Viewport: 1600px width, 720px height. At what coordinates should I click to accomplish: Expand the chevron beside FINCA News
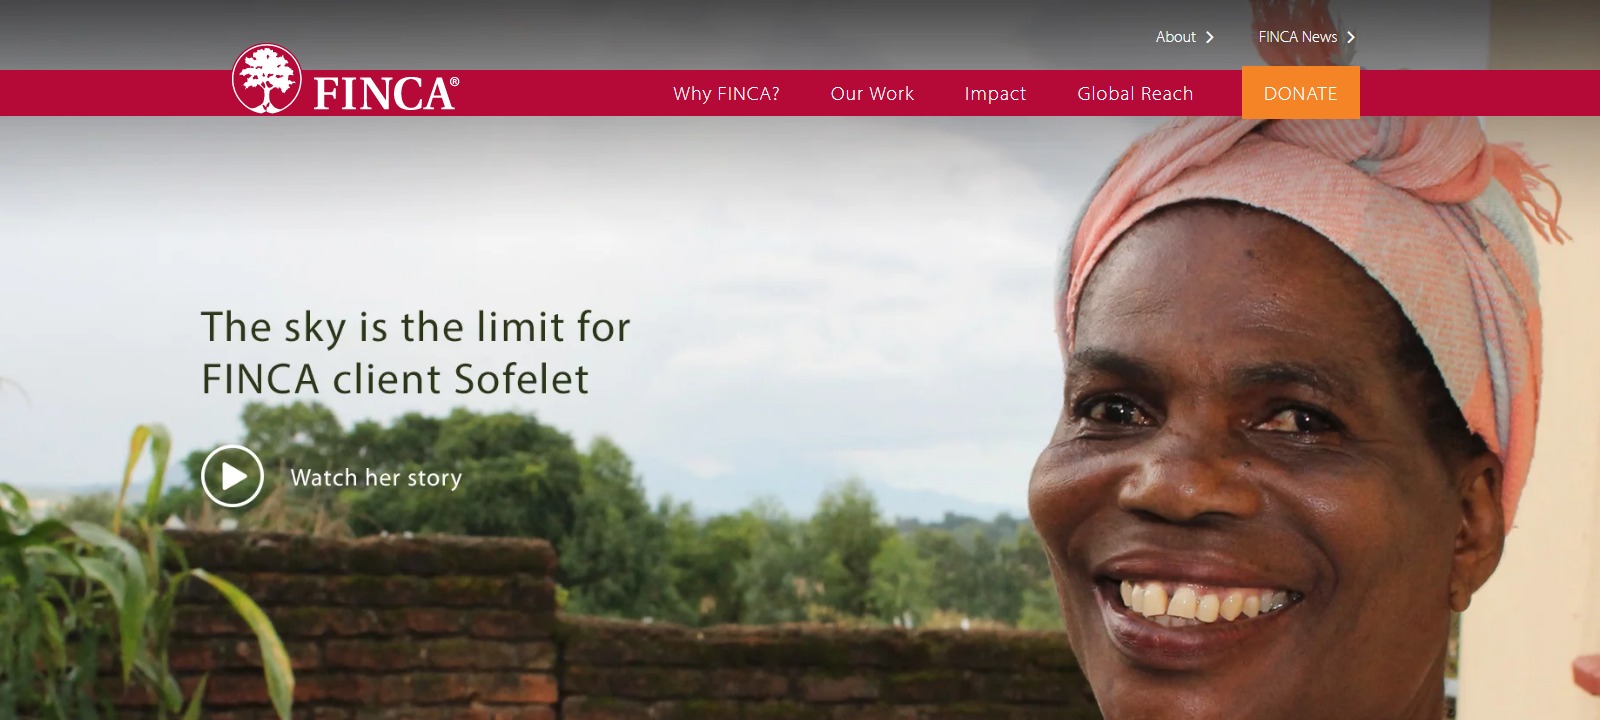(x=1350, y=37)
